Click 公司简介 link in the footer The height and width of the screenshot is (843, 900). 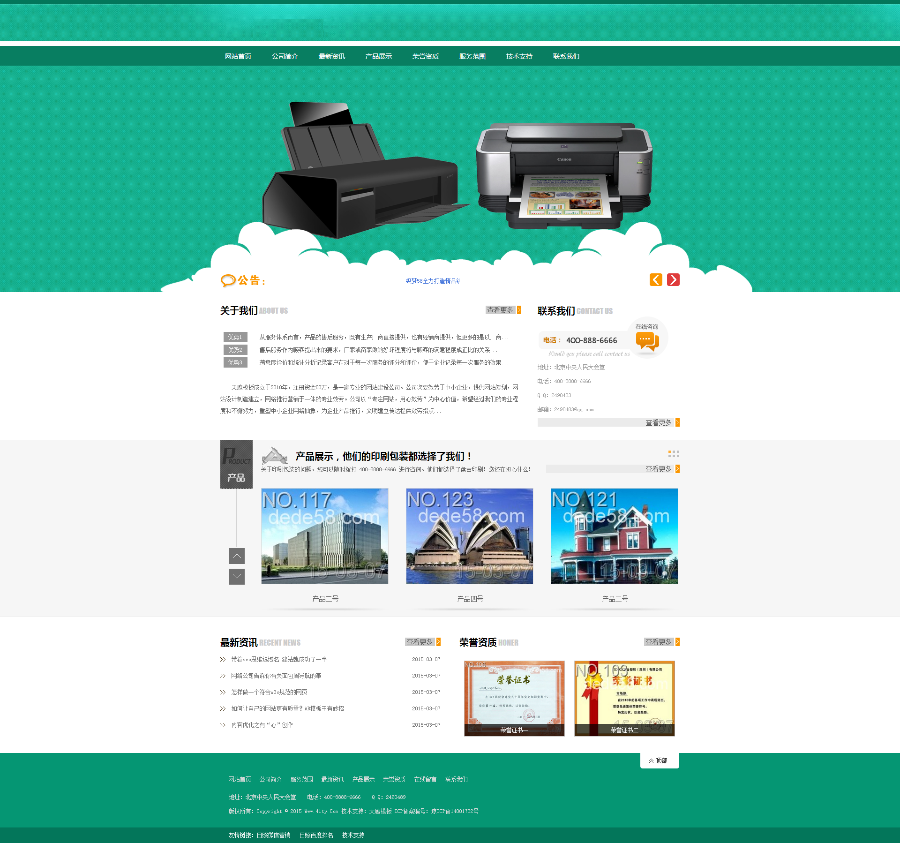270,779
